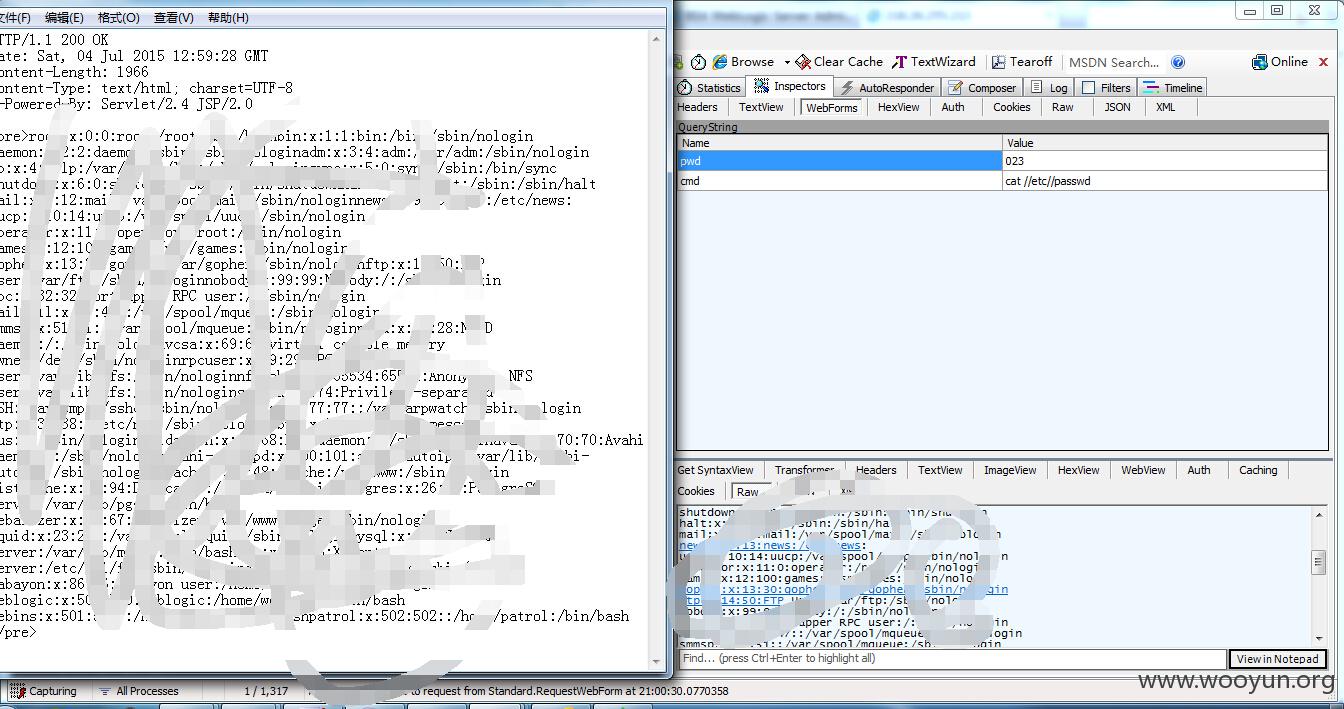Image resolution: width=1344 pixels, height=709 pixels.
Task: Select response Raw tab
Action: point(748,491)
